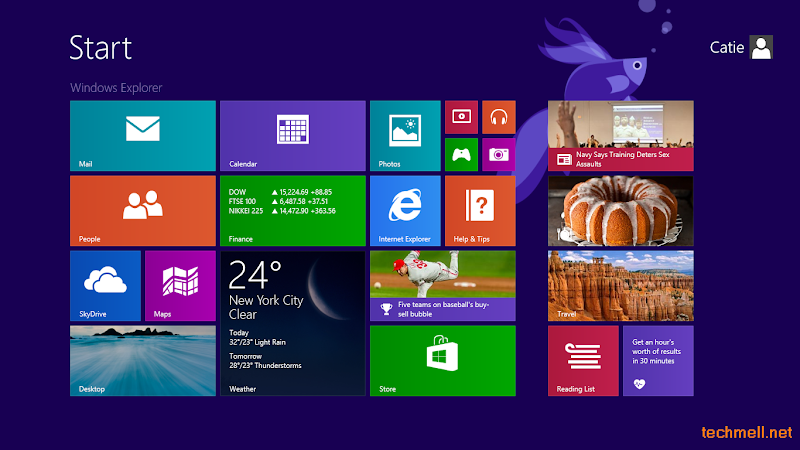This screenshot has width=800, height=450.
Task: Open the Reading List tile
Action: pyautogui.click(x=583, y=361)
